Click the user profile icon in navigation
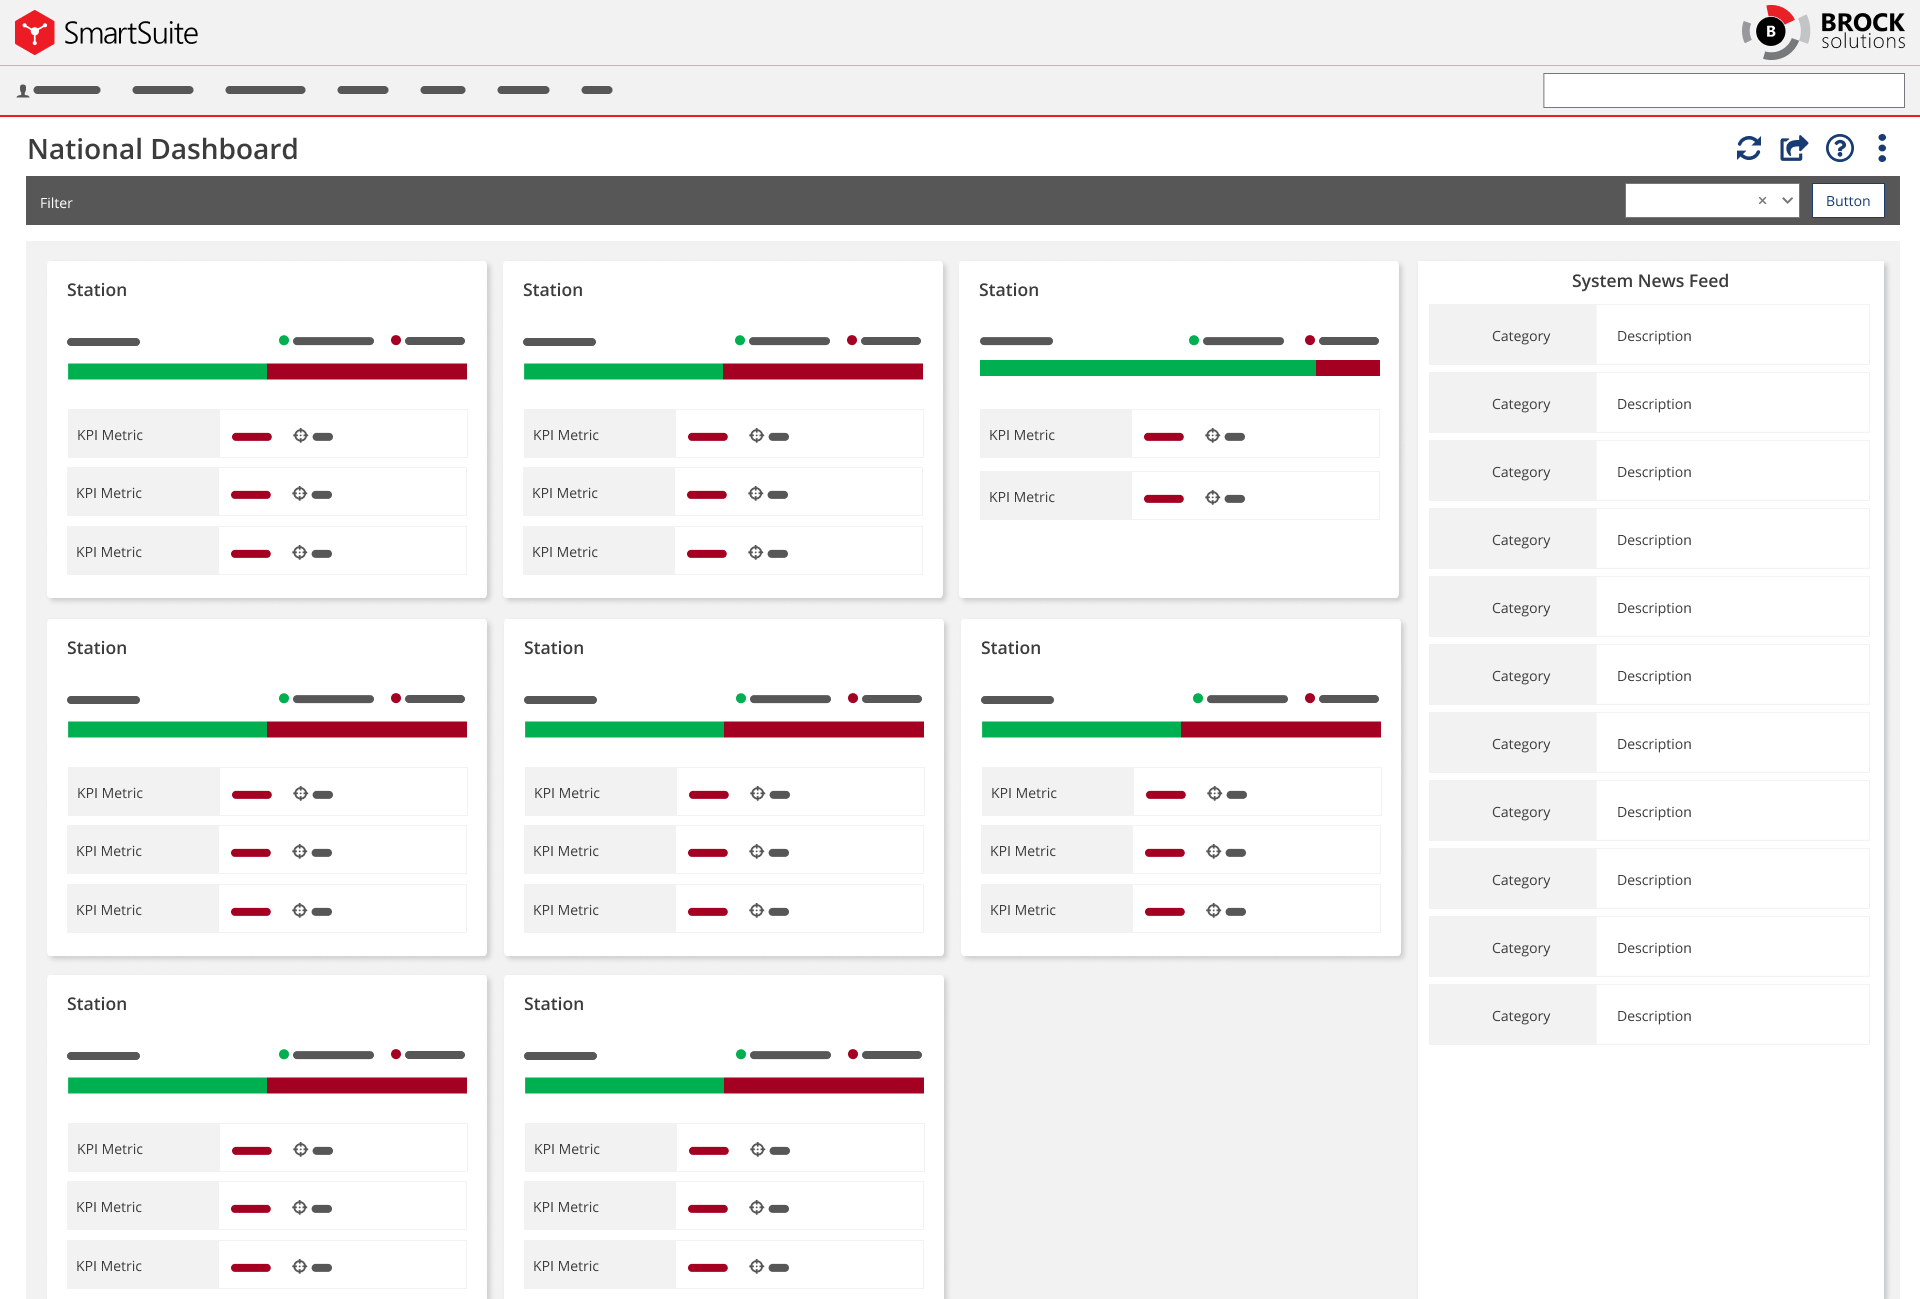 pyautogui.click(x=23, y=91)
